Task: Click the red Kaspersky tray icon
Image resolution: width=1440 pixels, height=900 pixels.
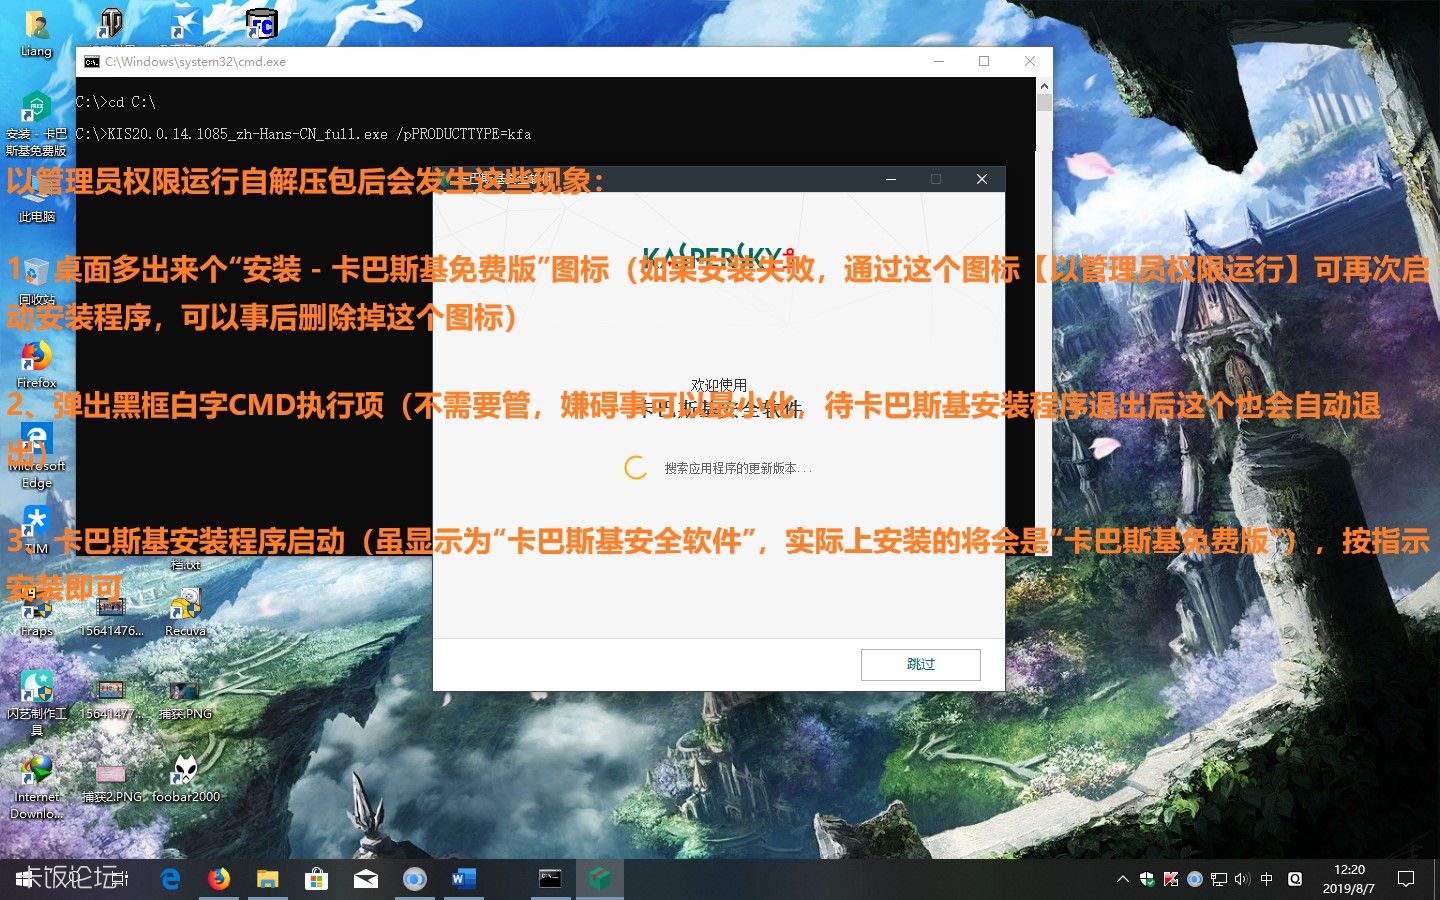Action: 1171,879
